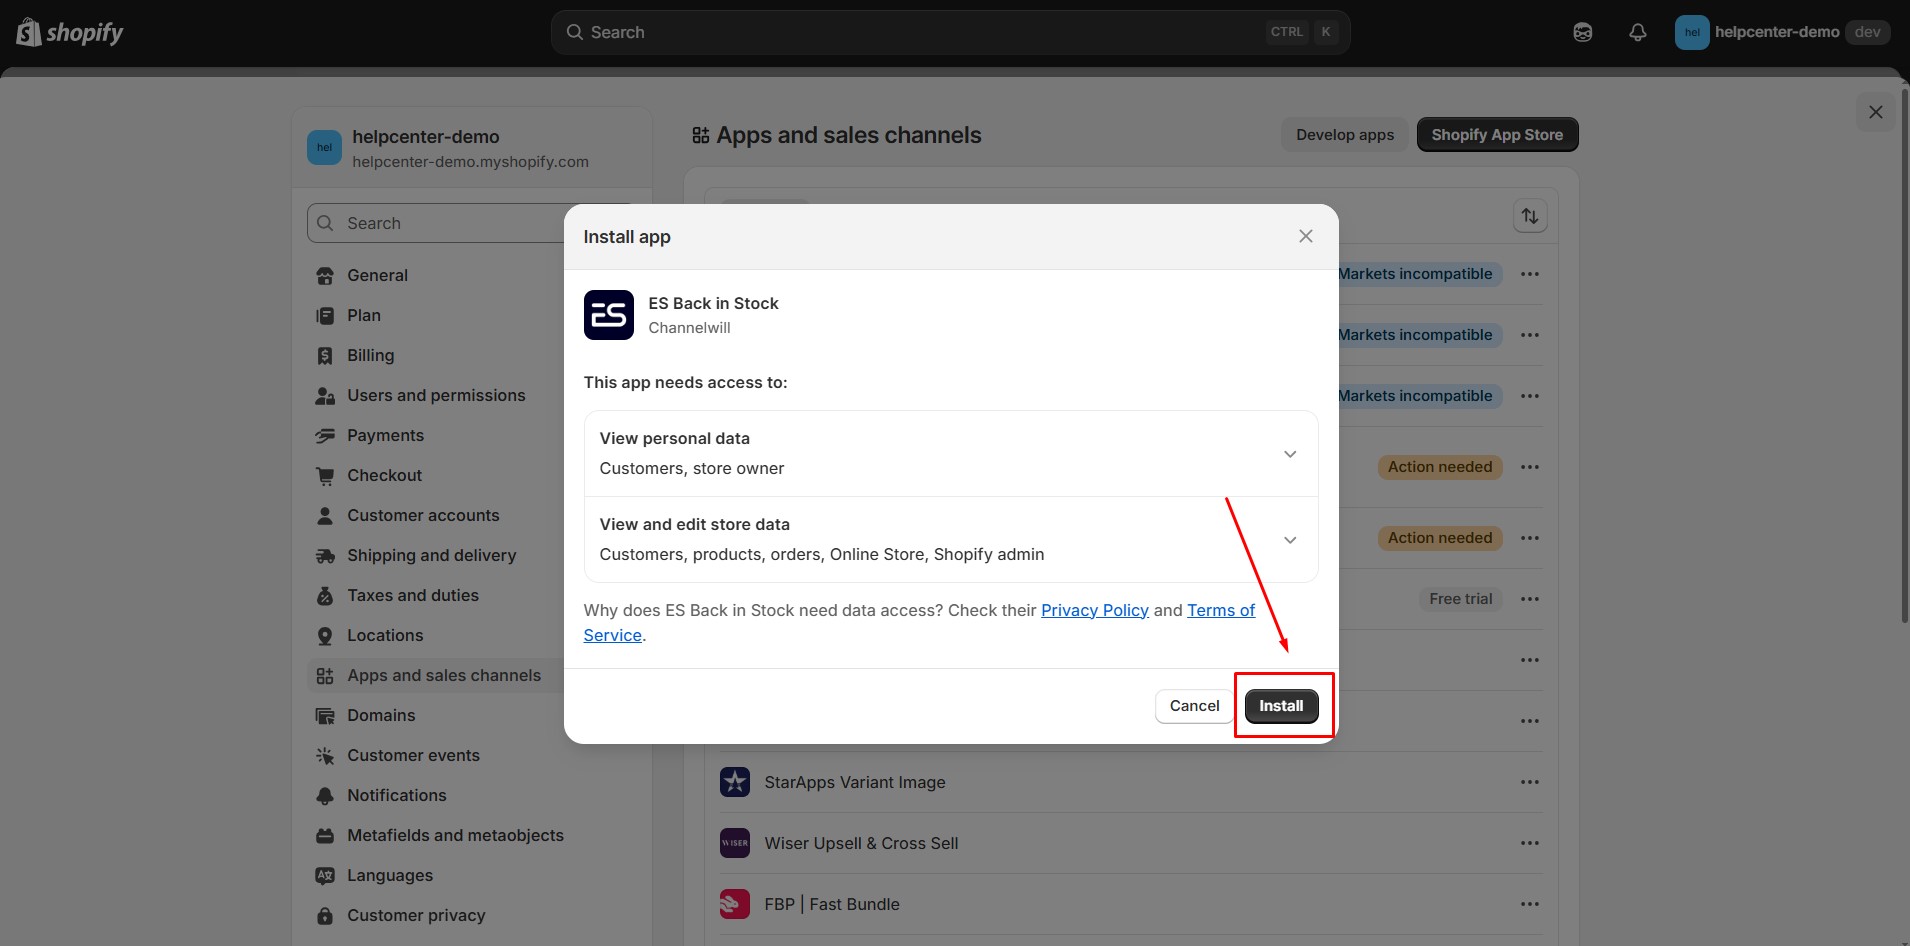Click the Shopify logo
1910x946 pixels.
pyautogui.click(x=68, y=31)
